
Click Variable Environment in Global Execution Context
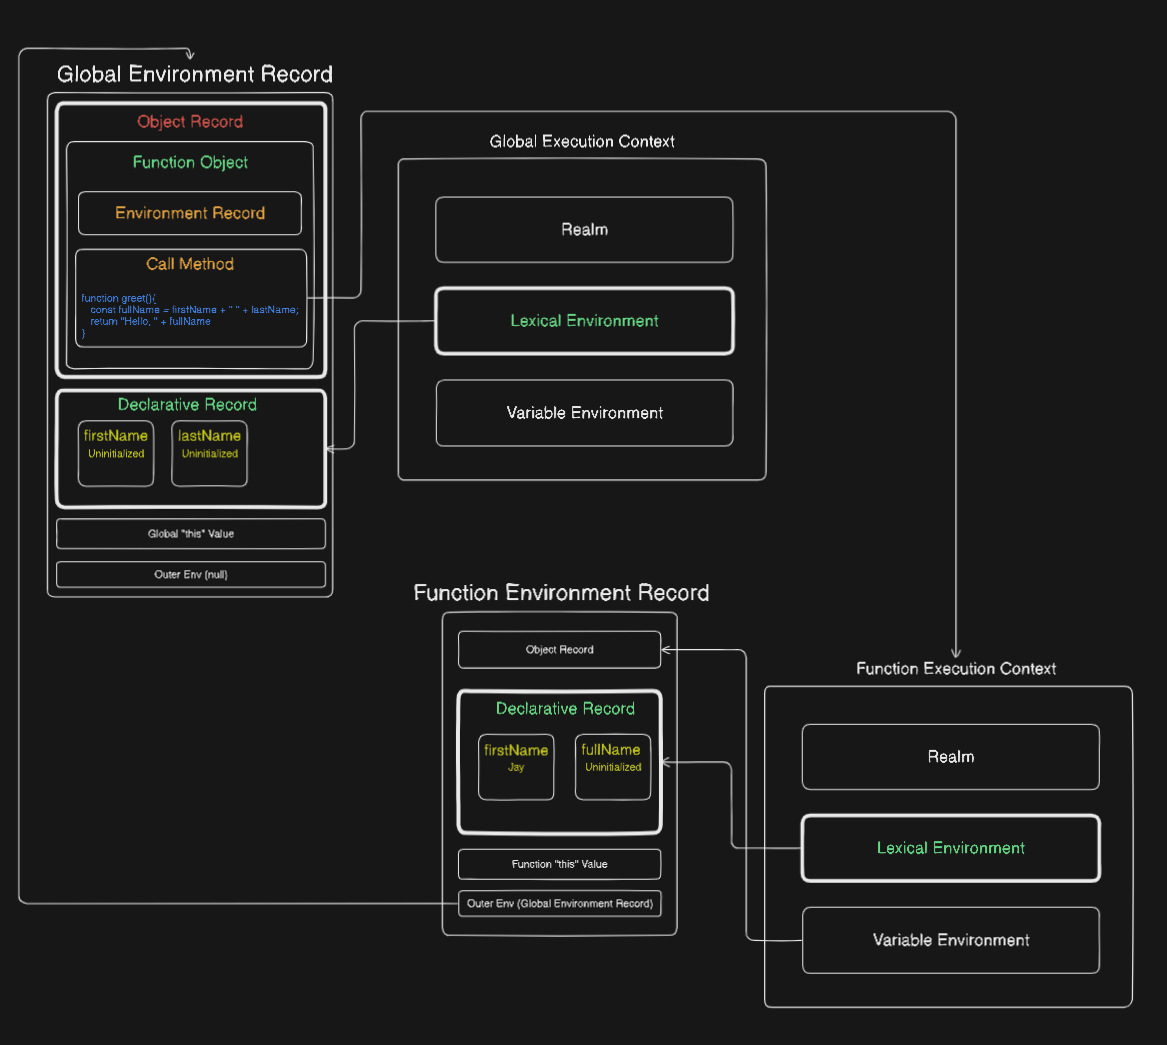[x=584, y=413]
